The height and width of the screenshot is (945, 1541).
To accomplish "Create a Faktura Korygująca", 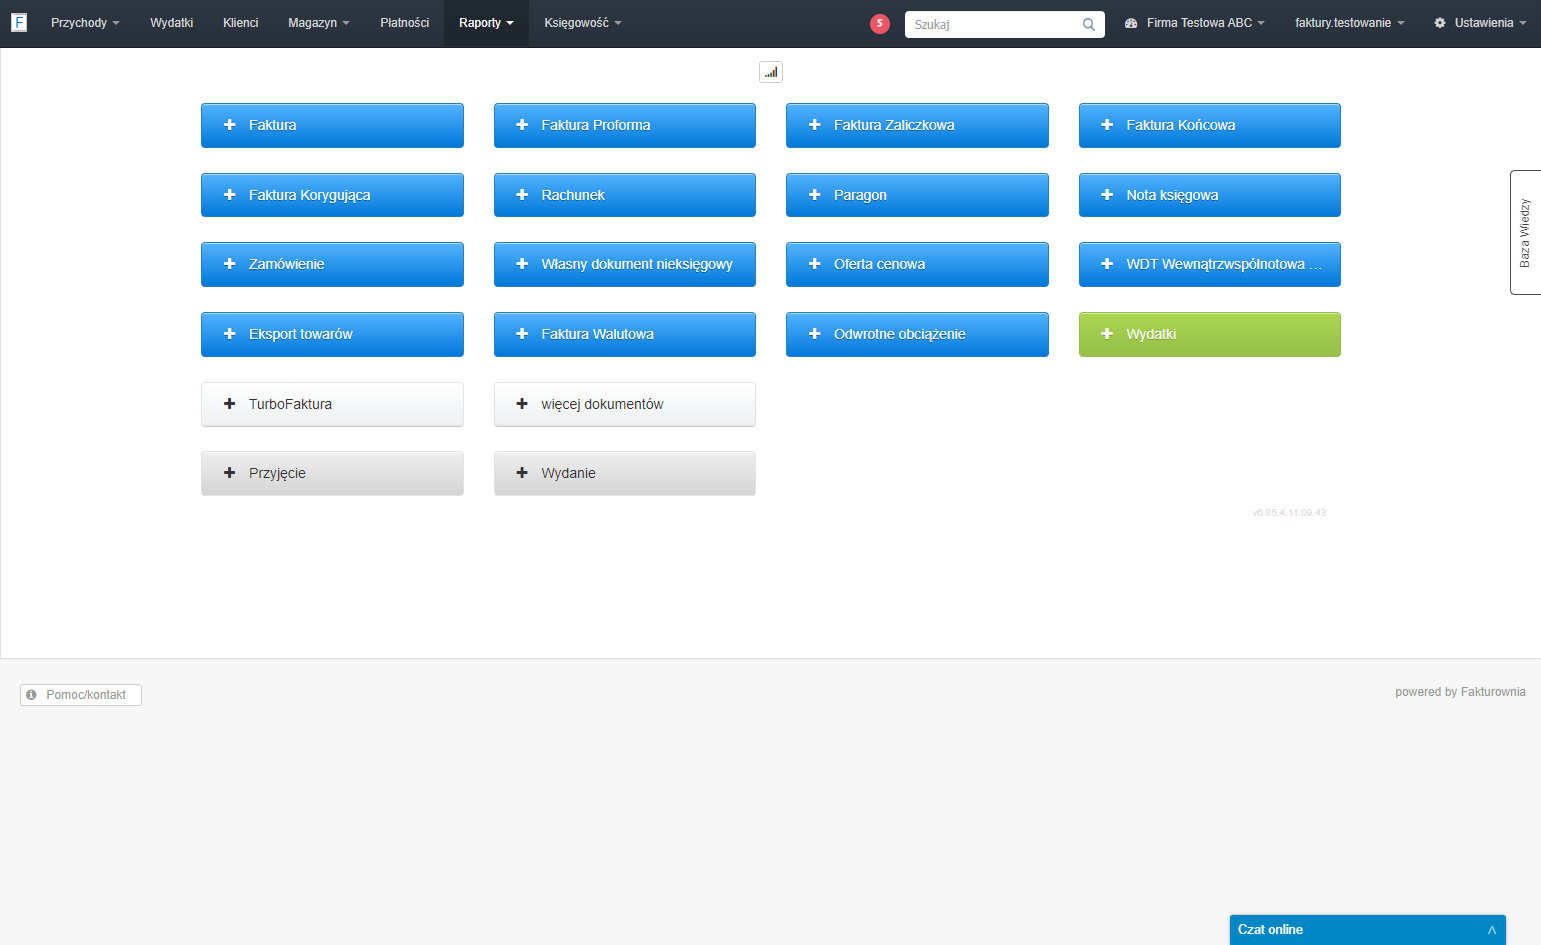I will (332, 195).
